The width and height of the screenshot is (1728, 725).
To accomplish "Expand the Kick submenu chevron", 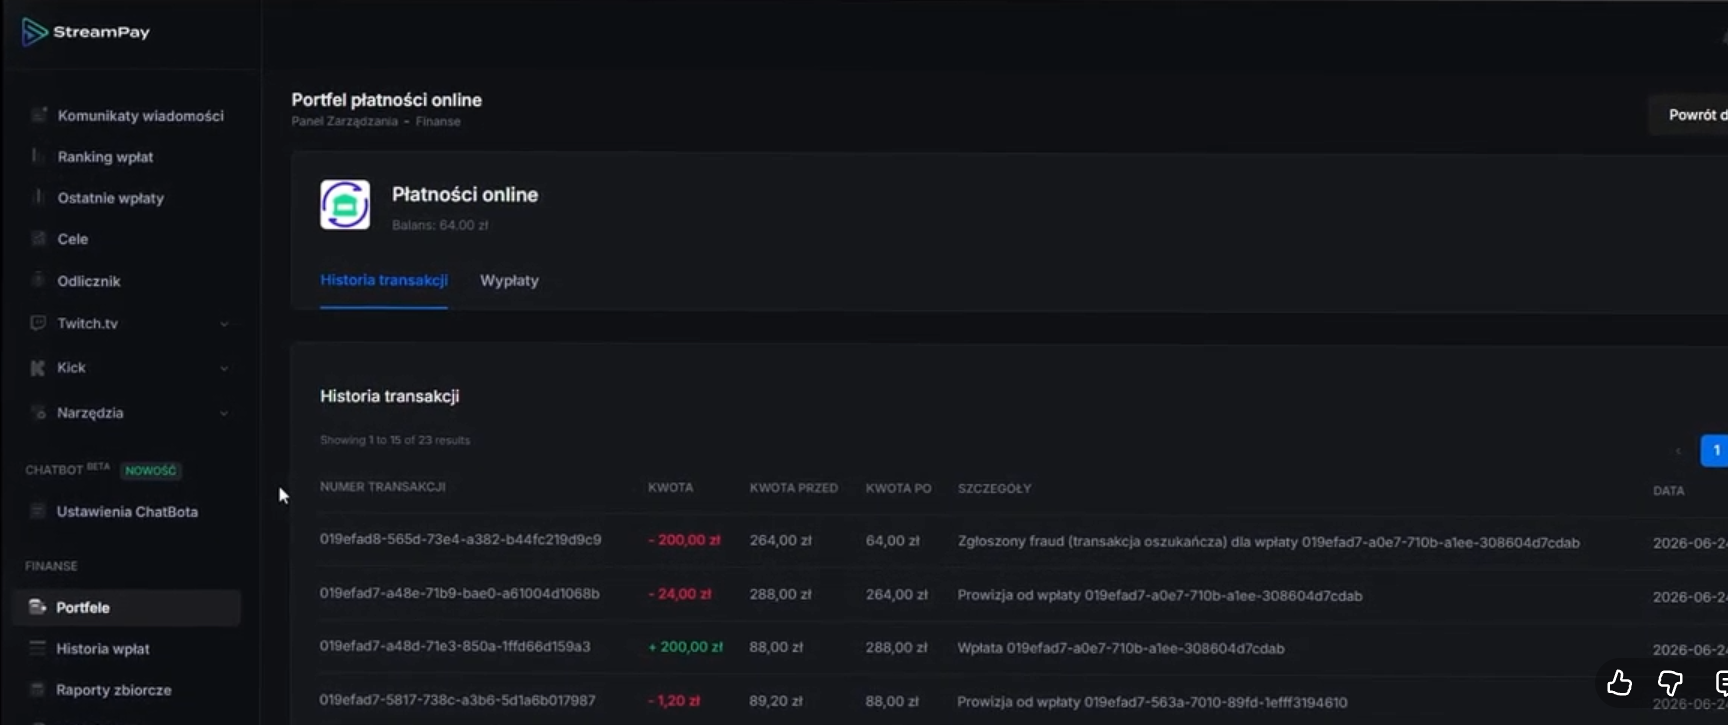I will click(x=224, y=368).
